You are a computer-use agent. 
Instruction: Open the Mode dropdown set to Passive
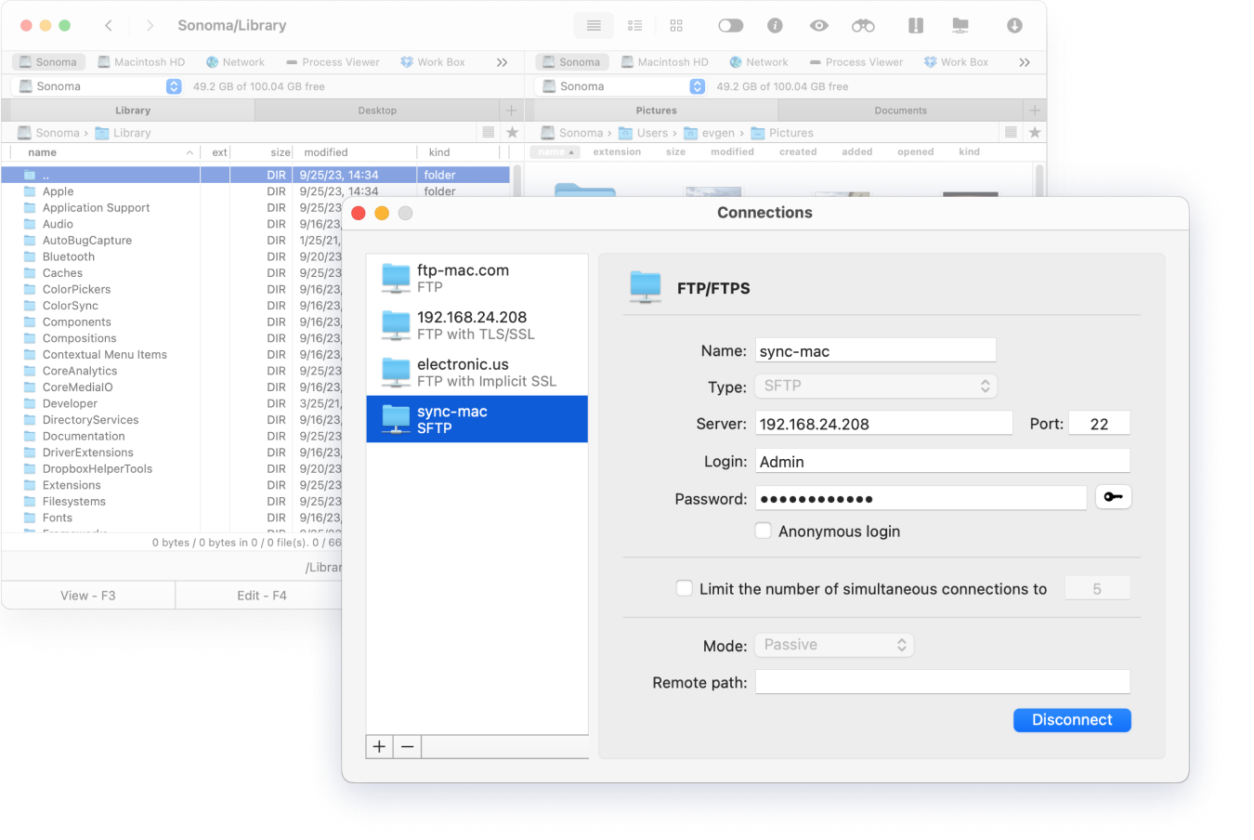(x=834, y=644)
